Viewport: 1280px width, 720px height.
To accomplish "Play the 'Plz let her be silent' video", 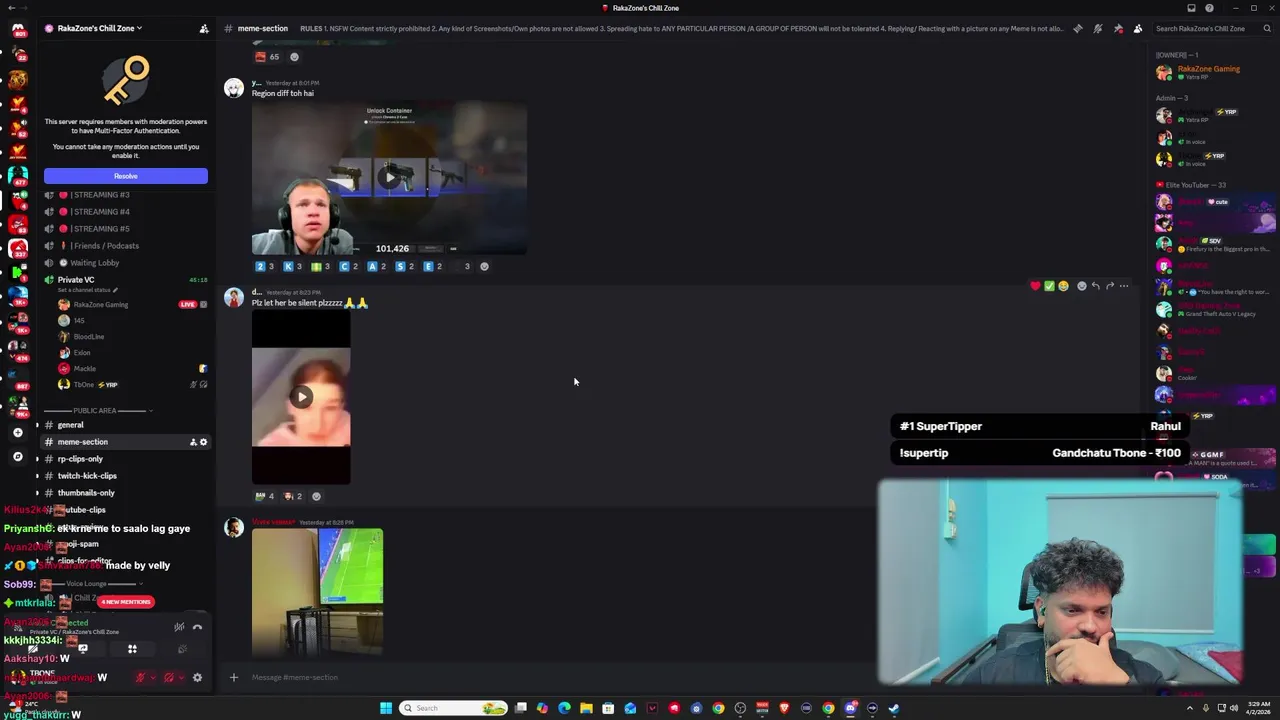I will 301,397.
